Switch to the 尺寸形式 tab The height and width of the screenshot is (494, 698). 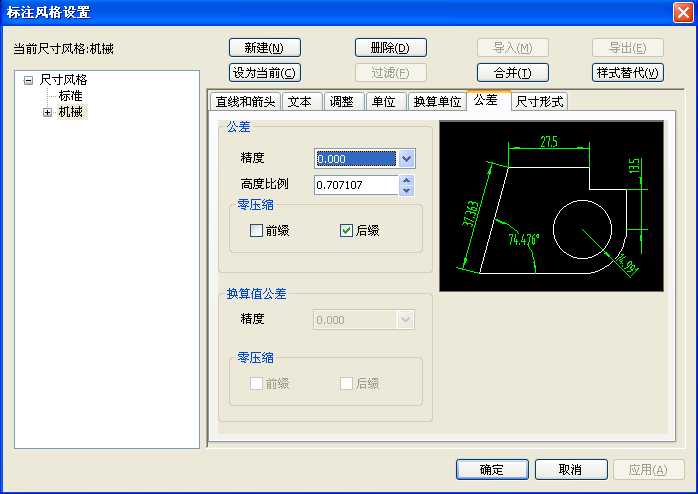coord(539,102)
